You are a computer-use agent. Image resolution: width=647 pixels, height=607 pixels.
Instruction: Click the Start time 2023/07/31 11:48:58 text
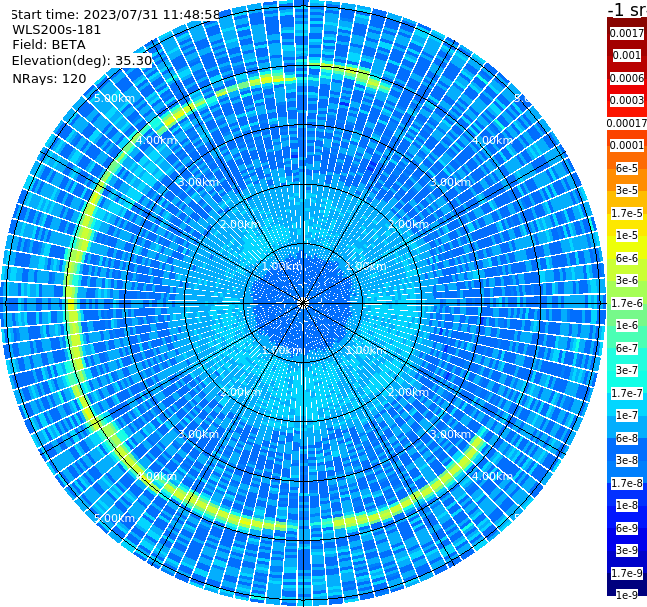coord(116,14)
